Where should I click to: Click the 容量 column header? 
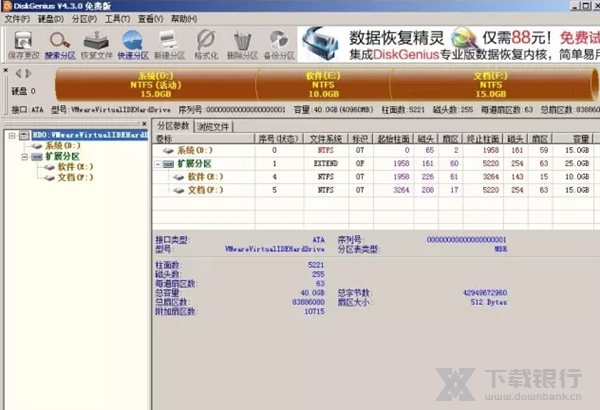(x=573, y=139)
